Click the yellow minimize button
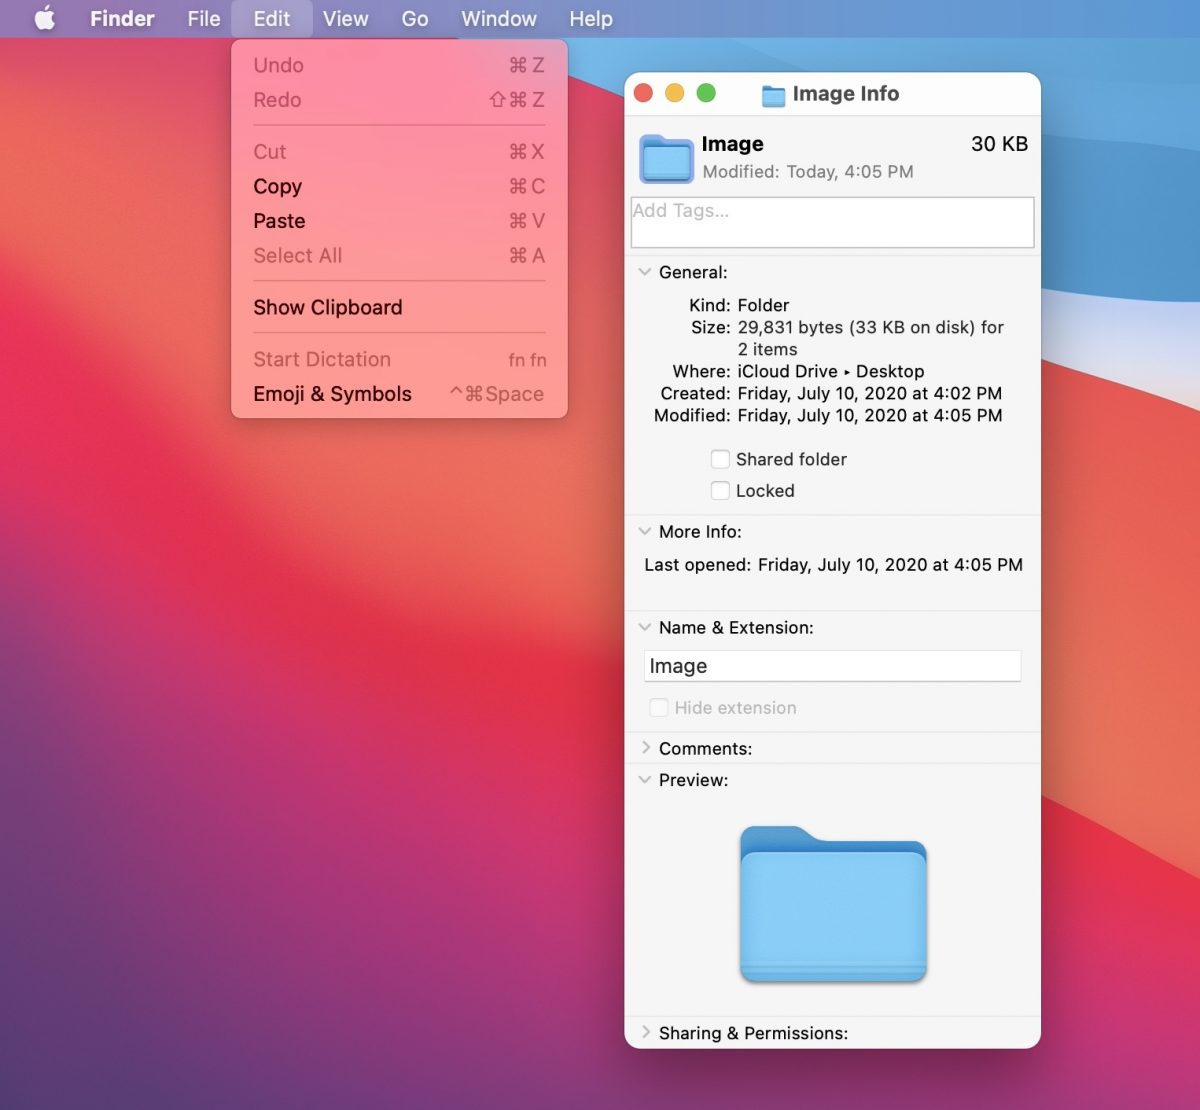Screen dimensions: 1200x1110 [675, 93]
